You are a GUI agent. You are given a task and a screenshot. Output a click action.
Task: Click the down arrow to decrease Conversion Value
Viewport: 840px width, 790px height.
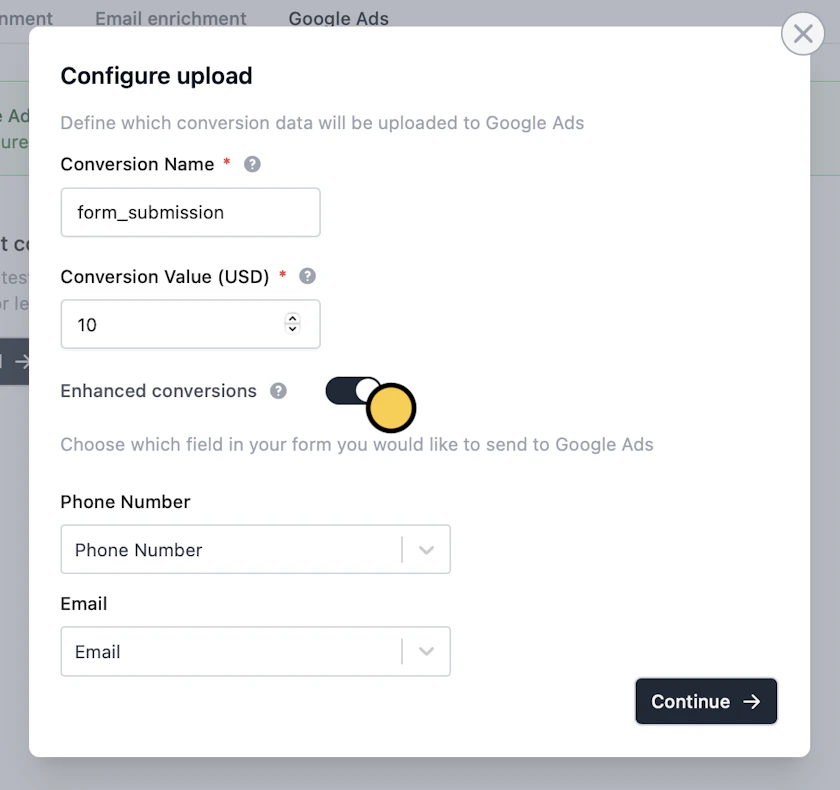pyautogui.click(x=292, y=330)
